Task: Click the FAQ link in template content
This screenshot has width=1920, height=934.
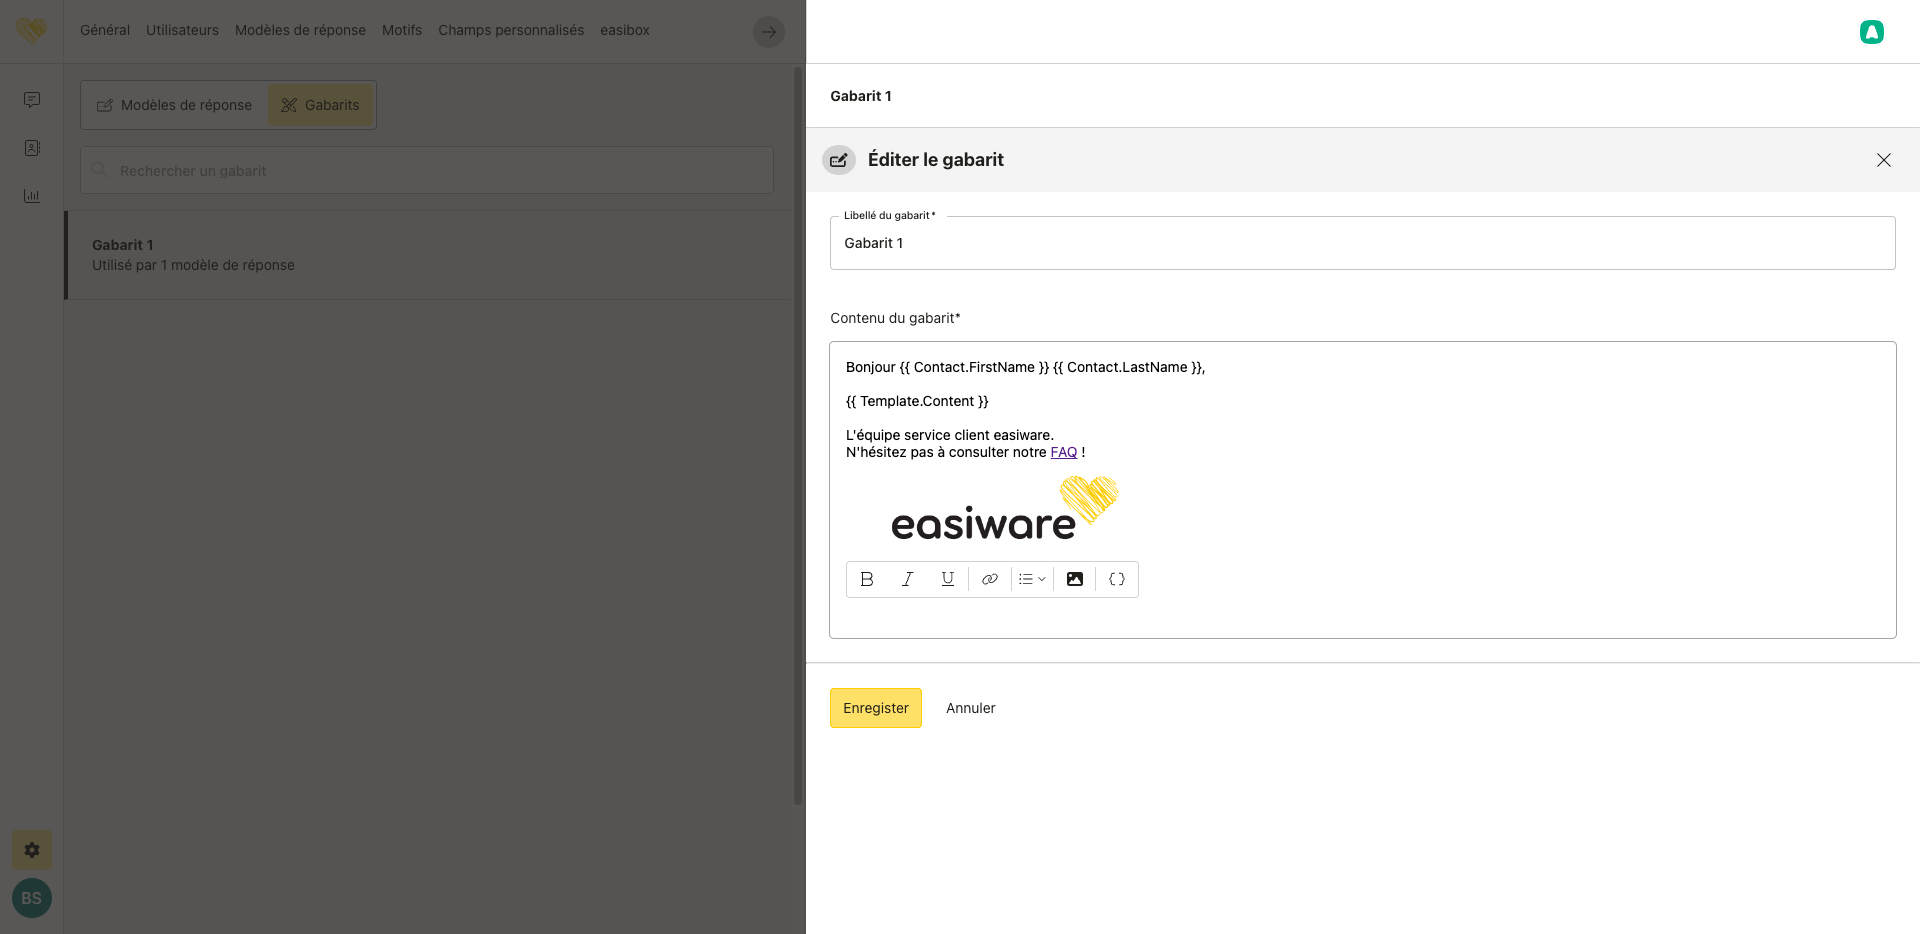Action: click(x=1063, y=452)
